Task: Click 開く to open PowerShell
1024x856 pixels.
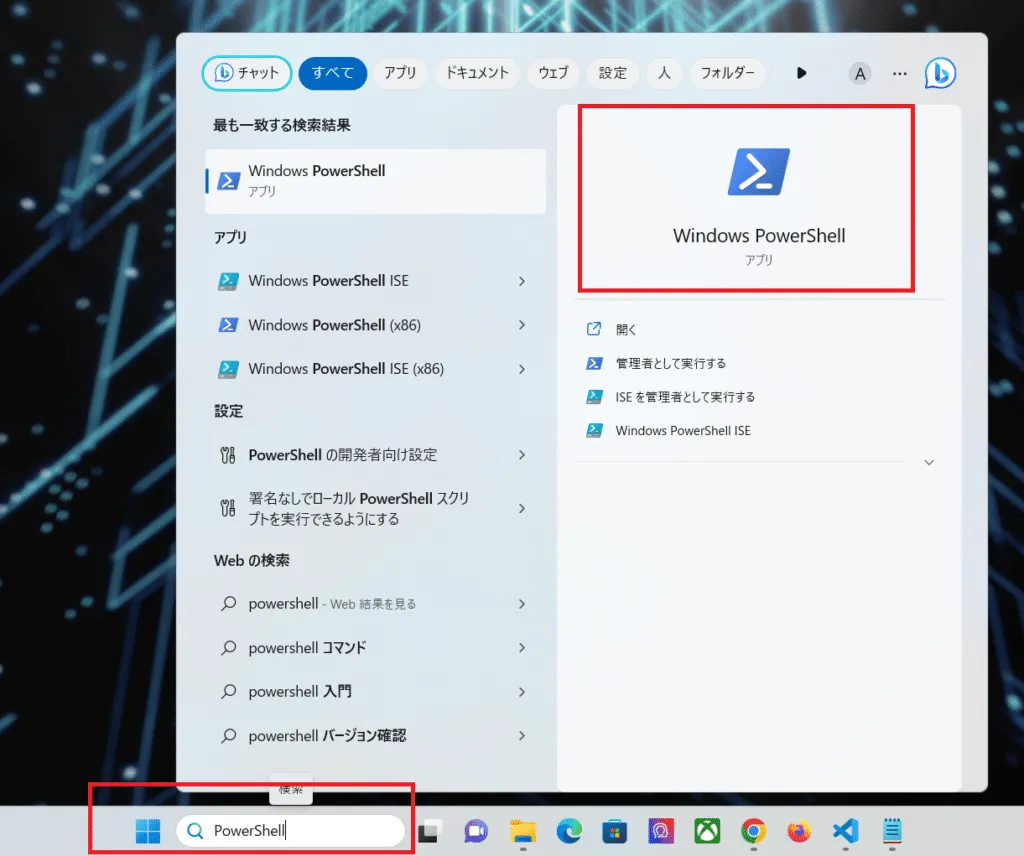Action: click(626, 330)
